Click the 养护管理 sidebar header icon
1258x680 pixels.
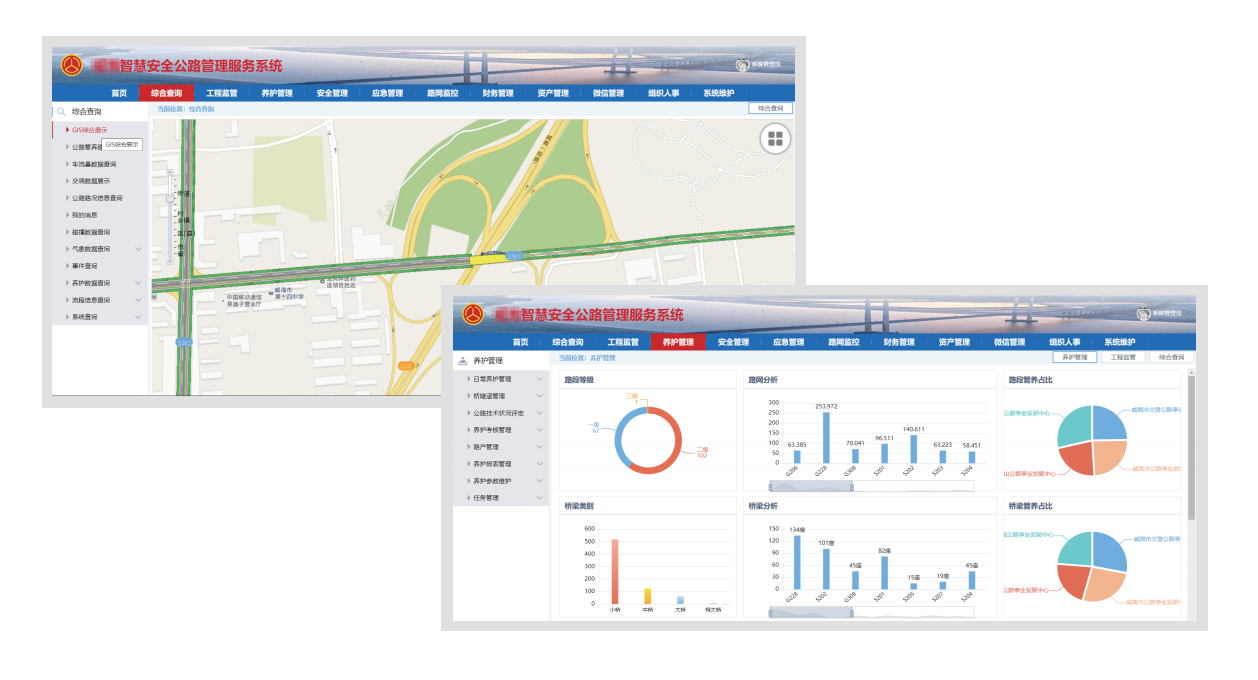(x=462, y=360)
